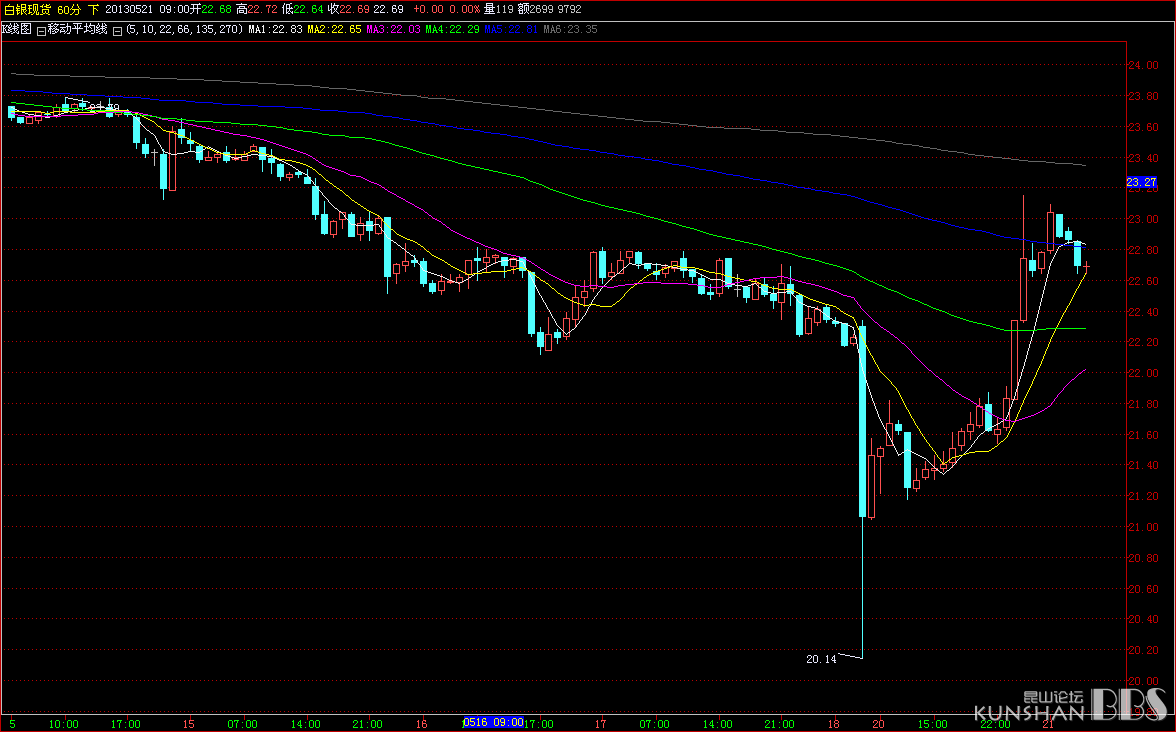Click the change percent 0.00%
1176x732 pixels.
(x=464, y=9)
